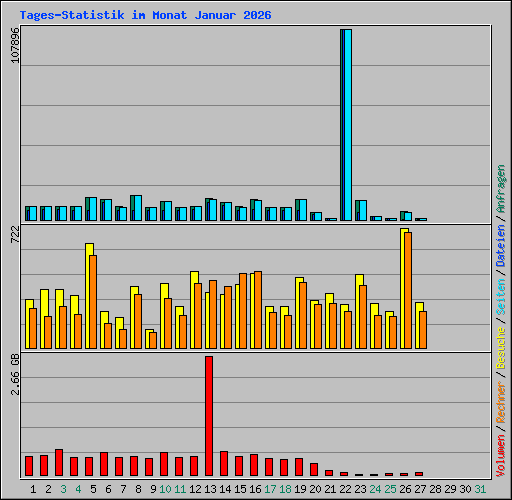Screen dimensions: 512x500
Task: Click the tall red volume bar for day 13
Action: pos(209,416)
